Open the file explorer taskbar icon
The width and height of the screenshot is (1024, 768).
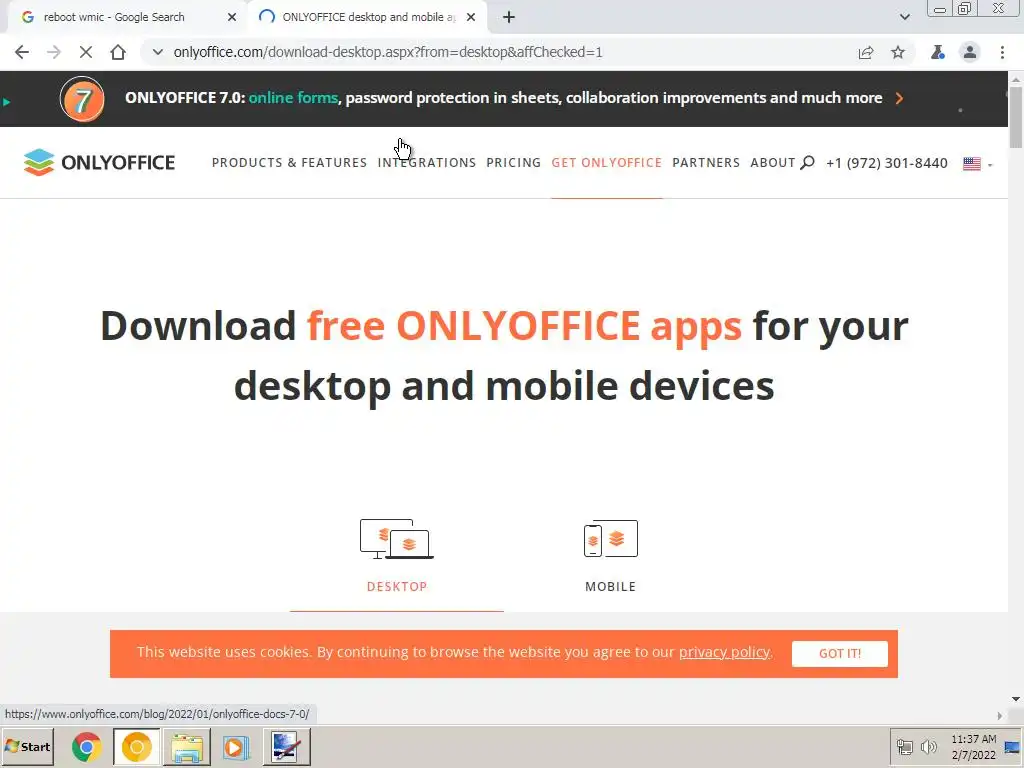pyautogui.click(x=187, y=746)
